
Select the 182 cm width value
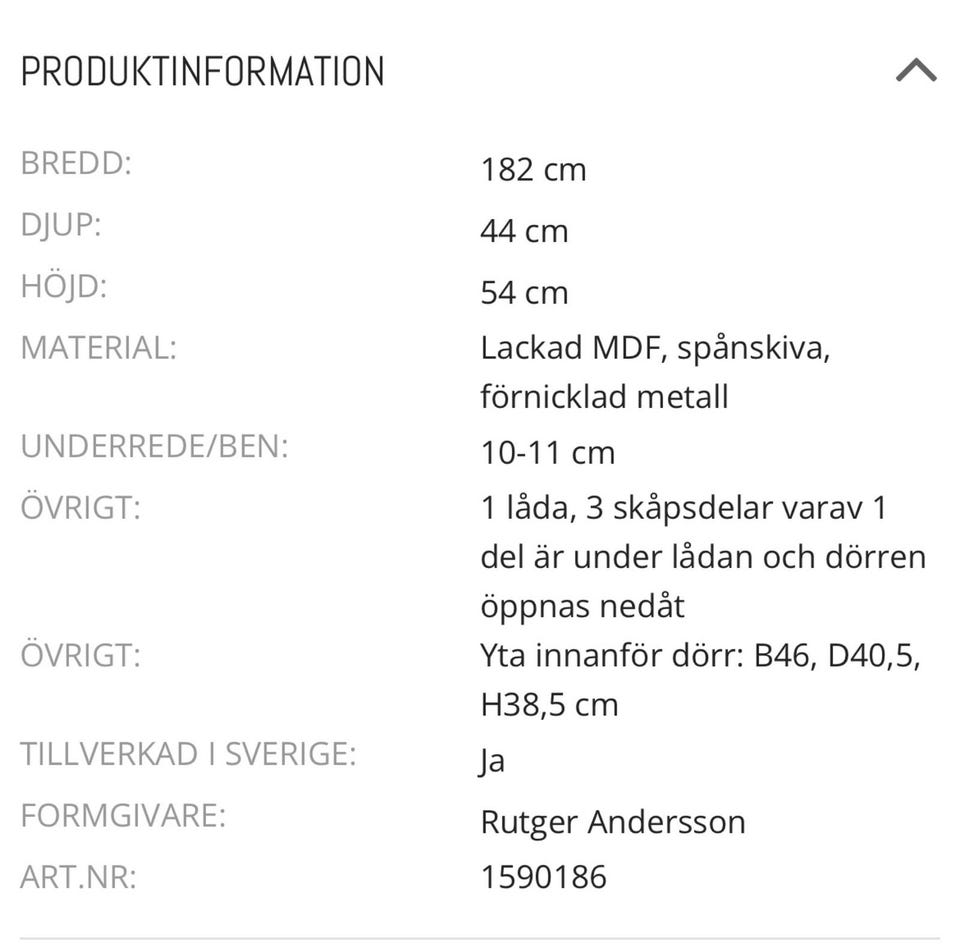(533, 169)
